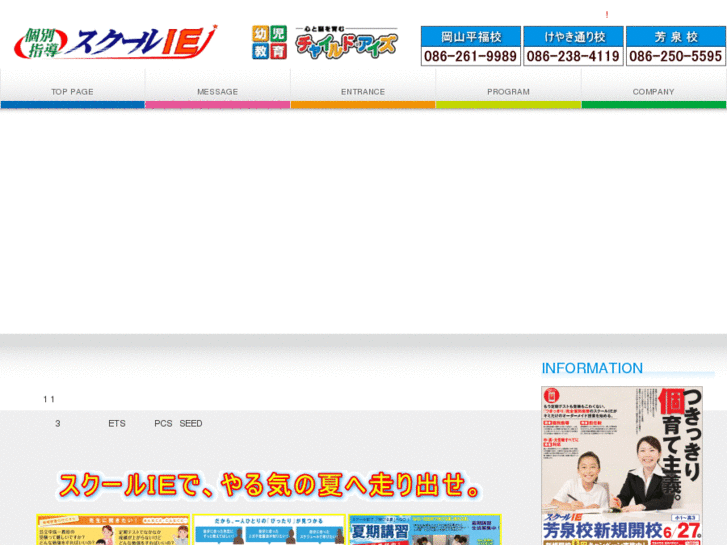Open the orange 先生に聞きたい flyer thumbnail
727x545 pixels.
pos(113,529)
